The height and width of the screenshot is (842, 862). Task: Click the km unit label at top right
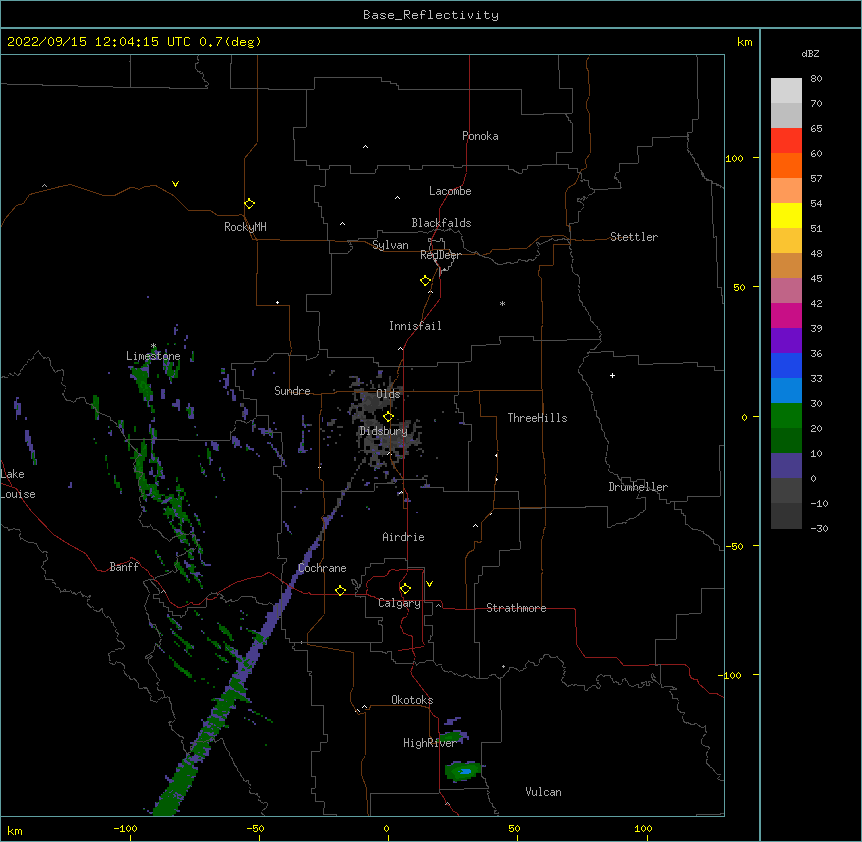click(x=745, y=42)
